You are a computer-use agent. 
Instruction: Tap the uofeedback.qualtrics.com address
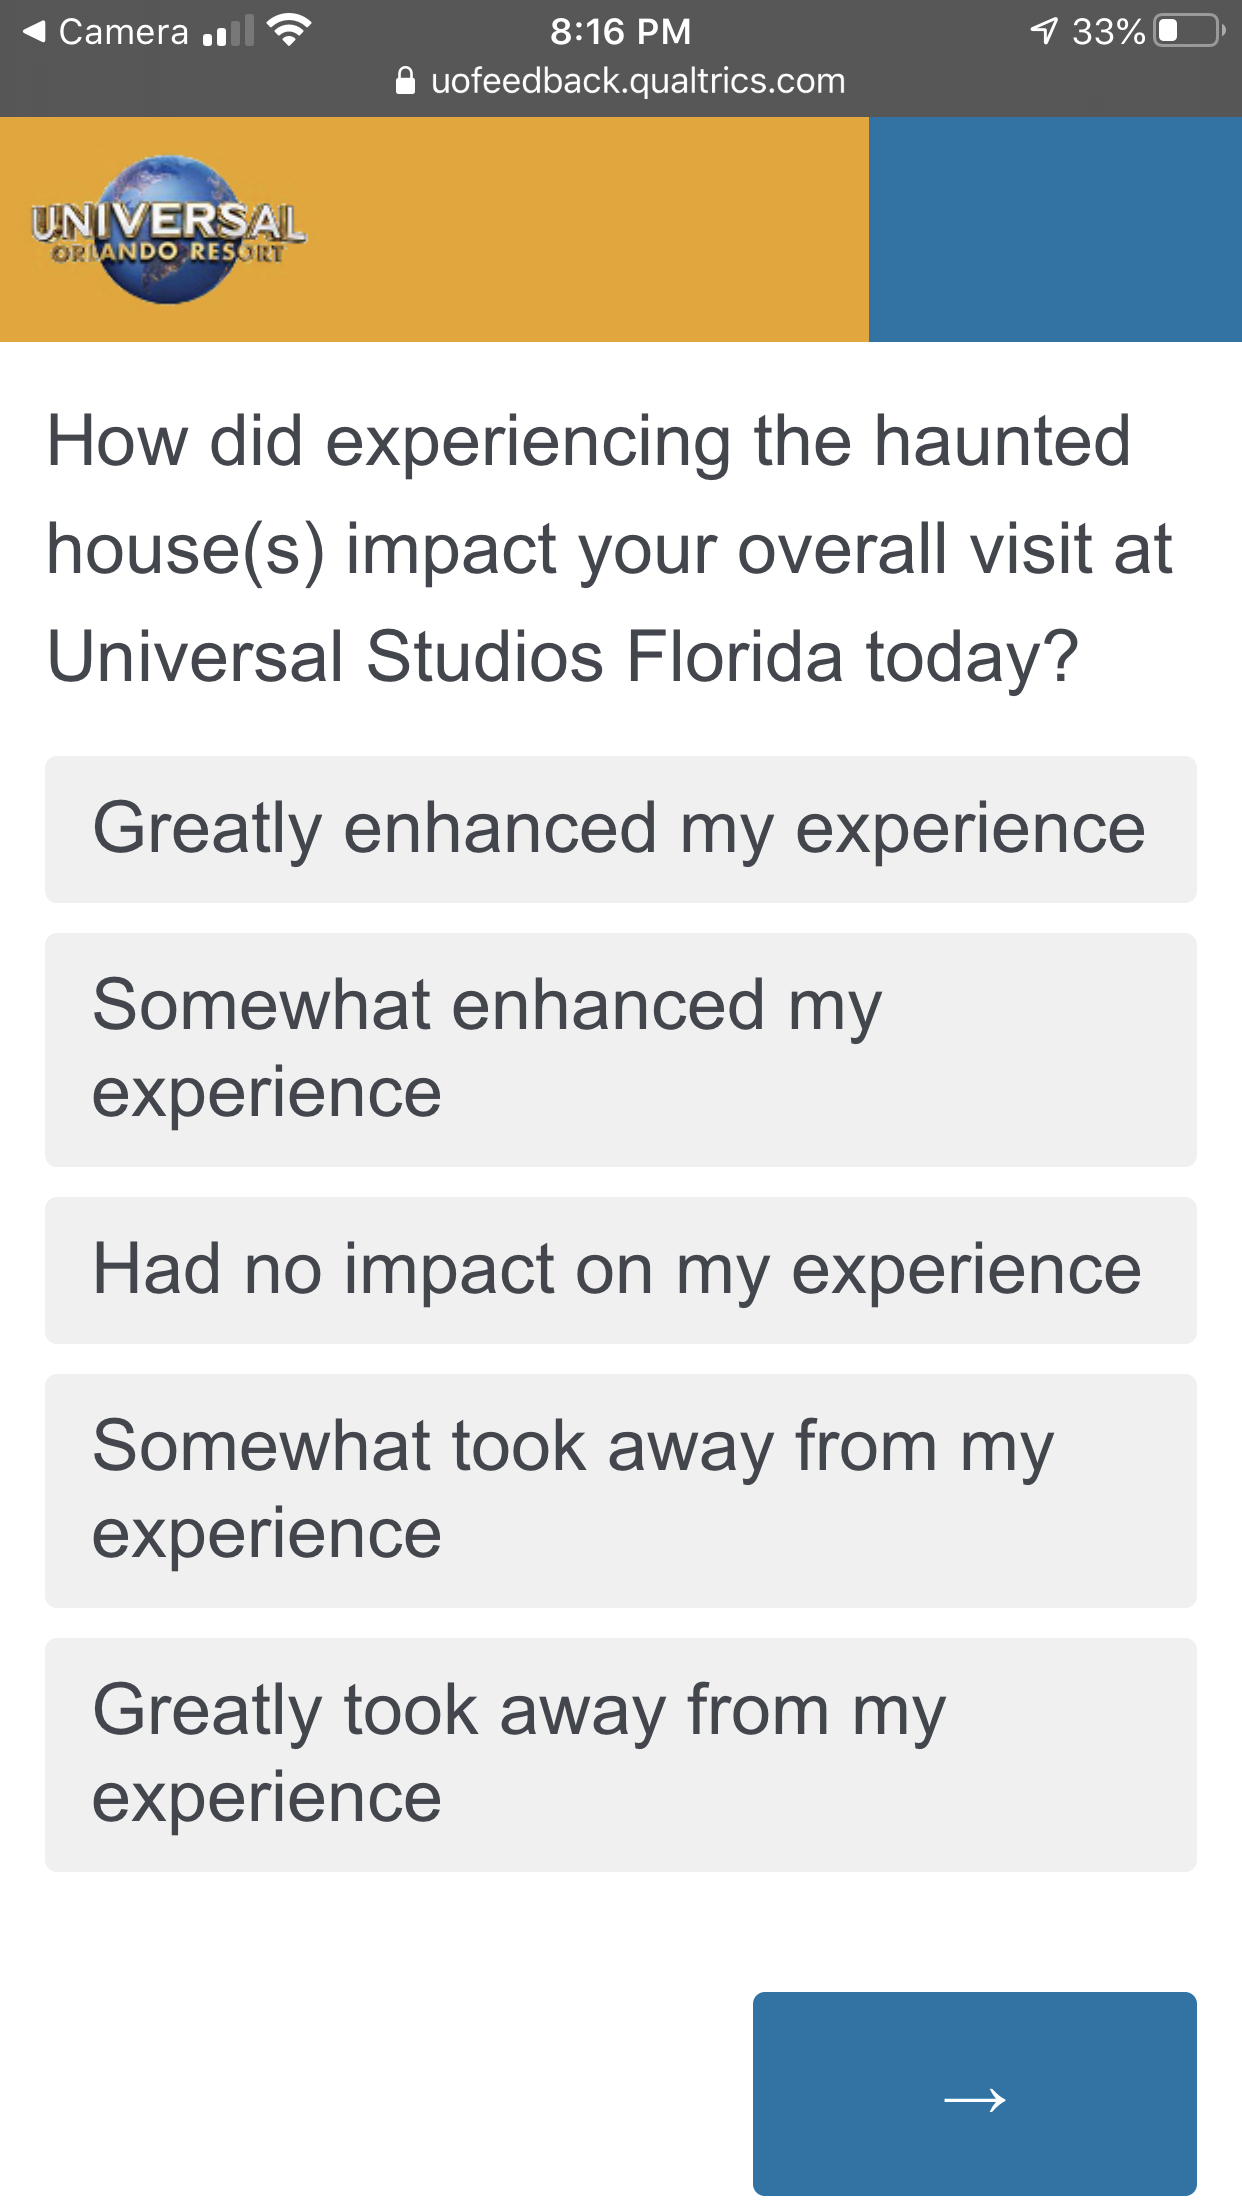638,81
